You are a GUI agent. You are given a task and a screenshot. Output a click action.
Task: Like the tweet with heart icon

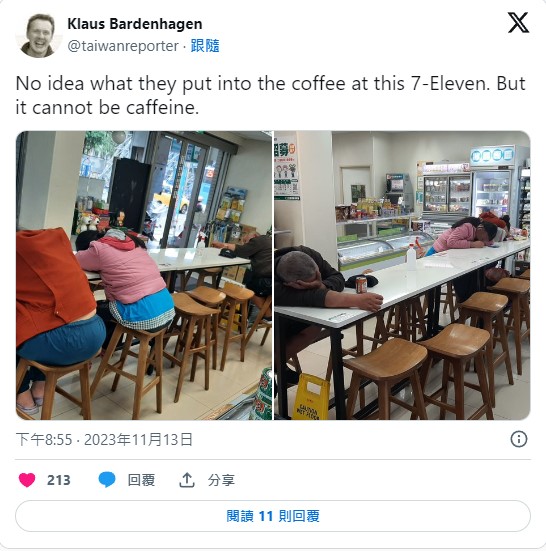point(27,480)
